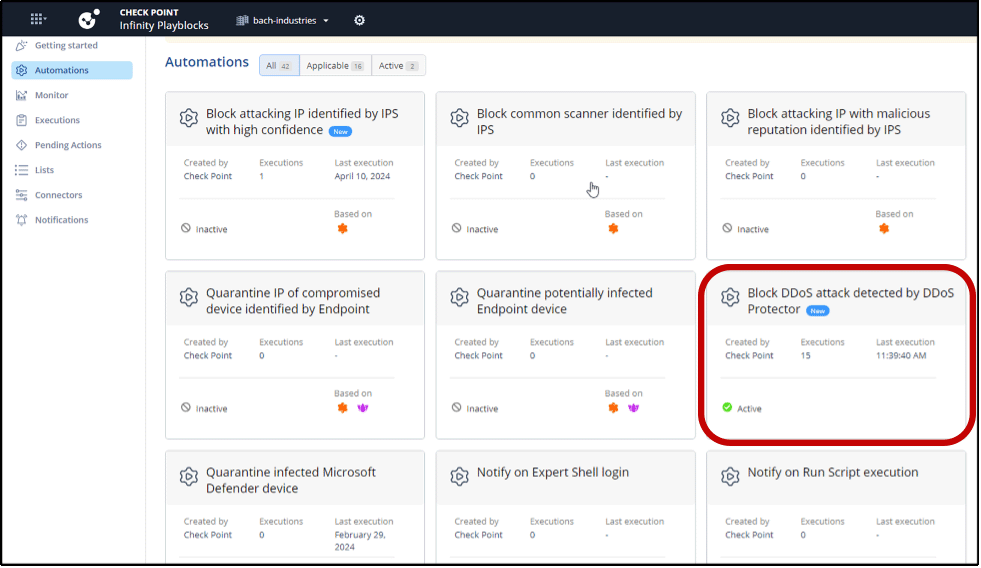Screen dimensions: 981x568
Task: Show All automations filter tab
Action: tap(279, 66)
